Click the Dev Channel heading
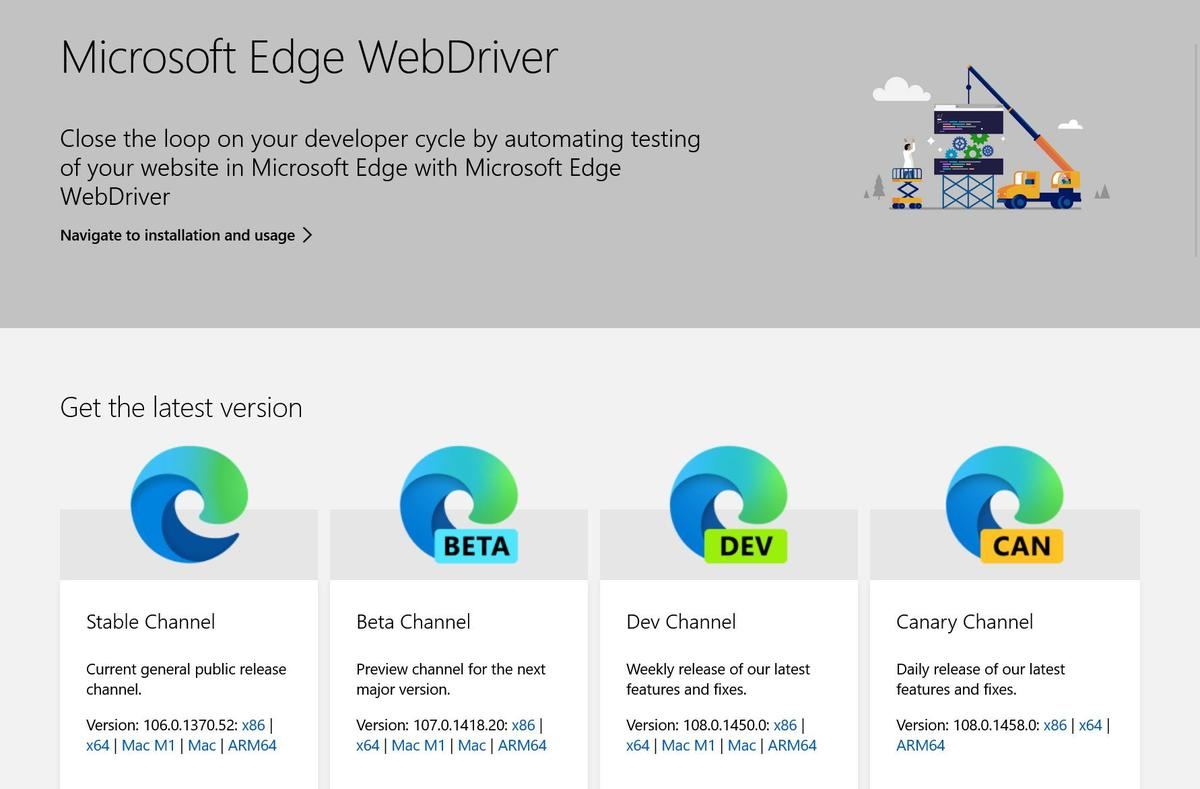The image size is (1200, 789). pyautogui.click(x=681, y=622)
